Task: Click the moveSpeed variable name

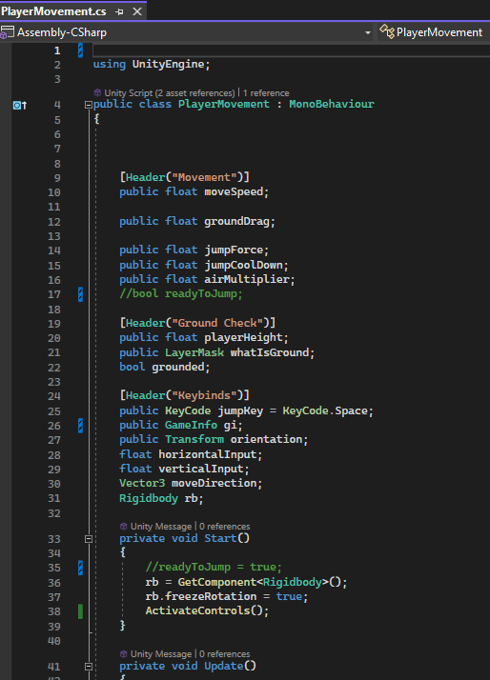Action: tap(233, 192)
